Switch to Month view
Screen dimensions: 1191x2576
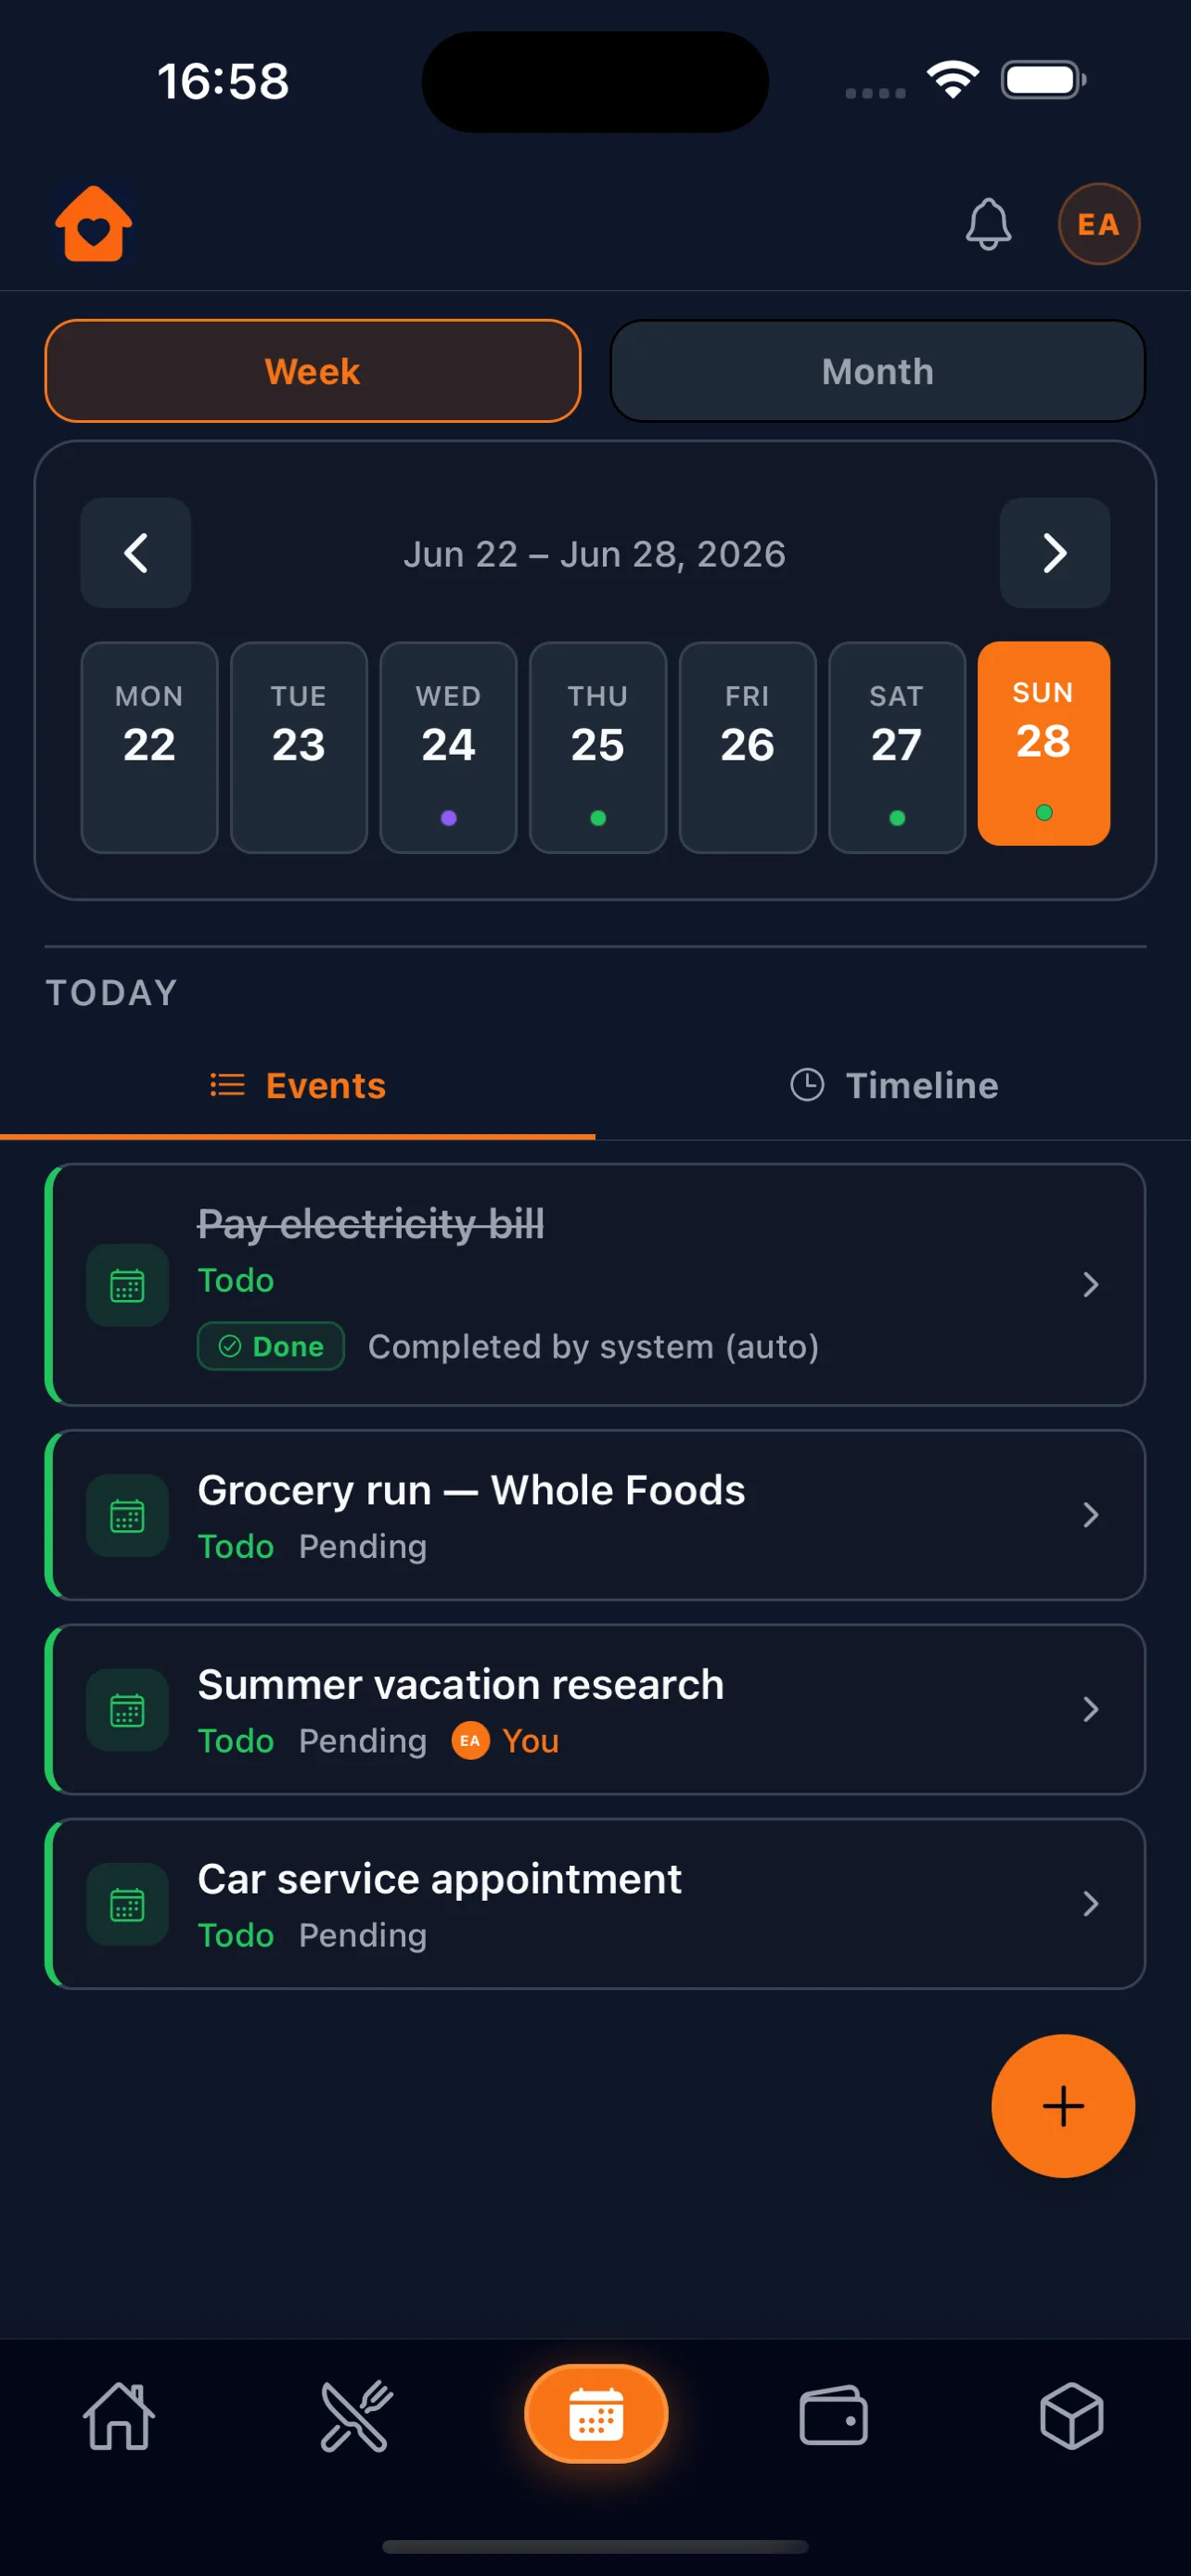pos(877,371)
